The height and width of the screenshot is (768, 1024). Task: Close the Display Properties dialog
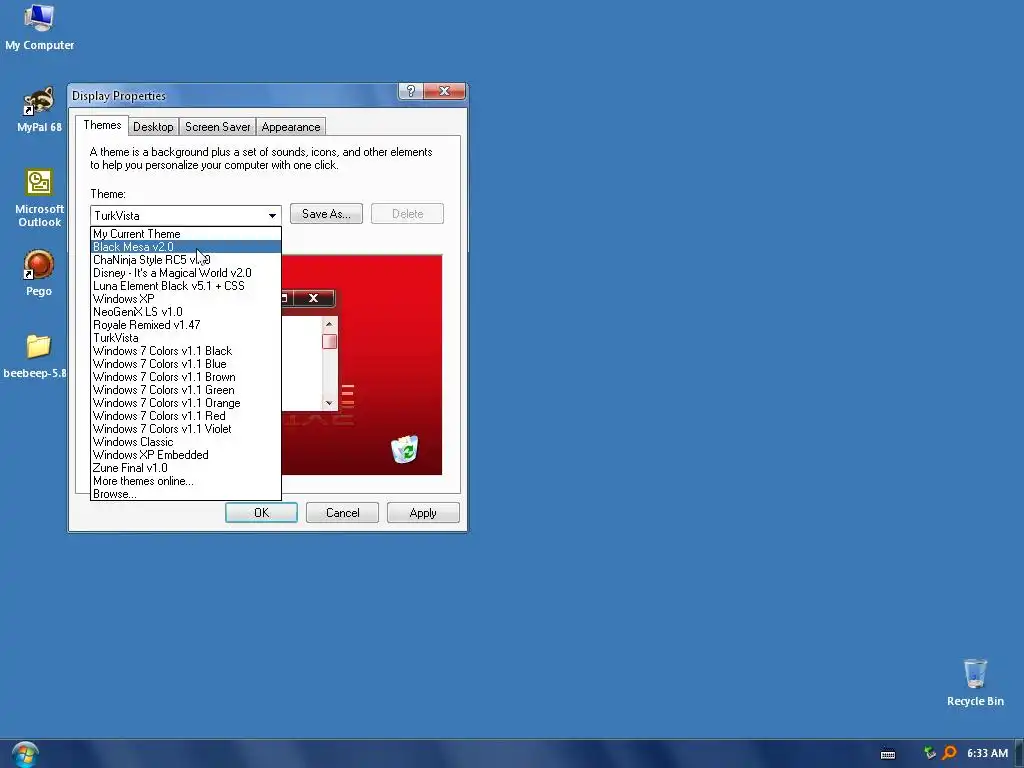click(445, 91)
